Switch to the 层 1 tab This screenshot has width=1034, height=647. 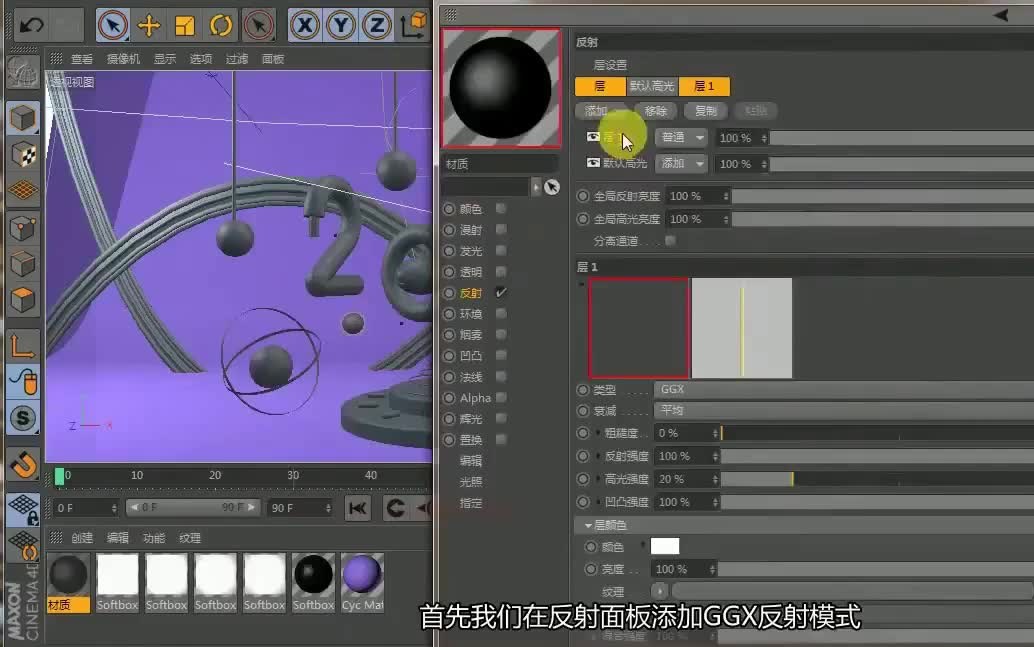pos(704,86)
